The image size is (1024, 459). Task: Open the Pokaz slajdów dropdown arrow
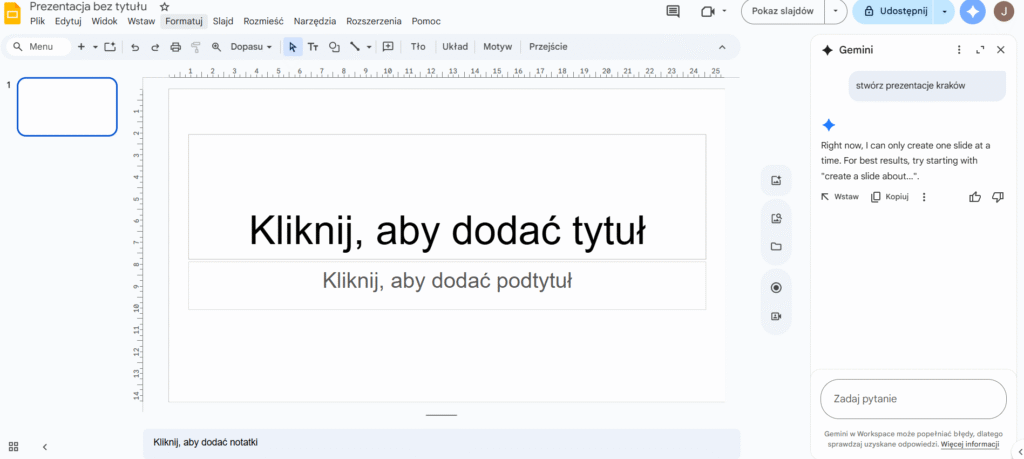tap(835, 12)
